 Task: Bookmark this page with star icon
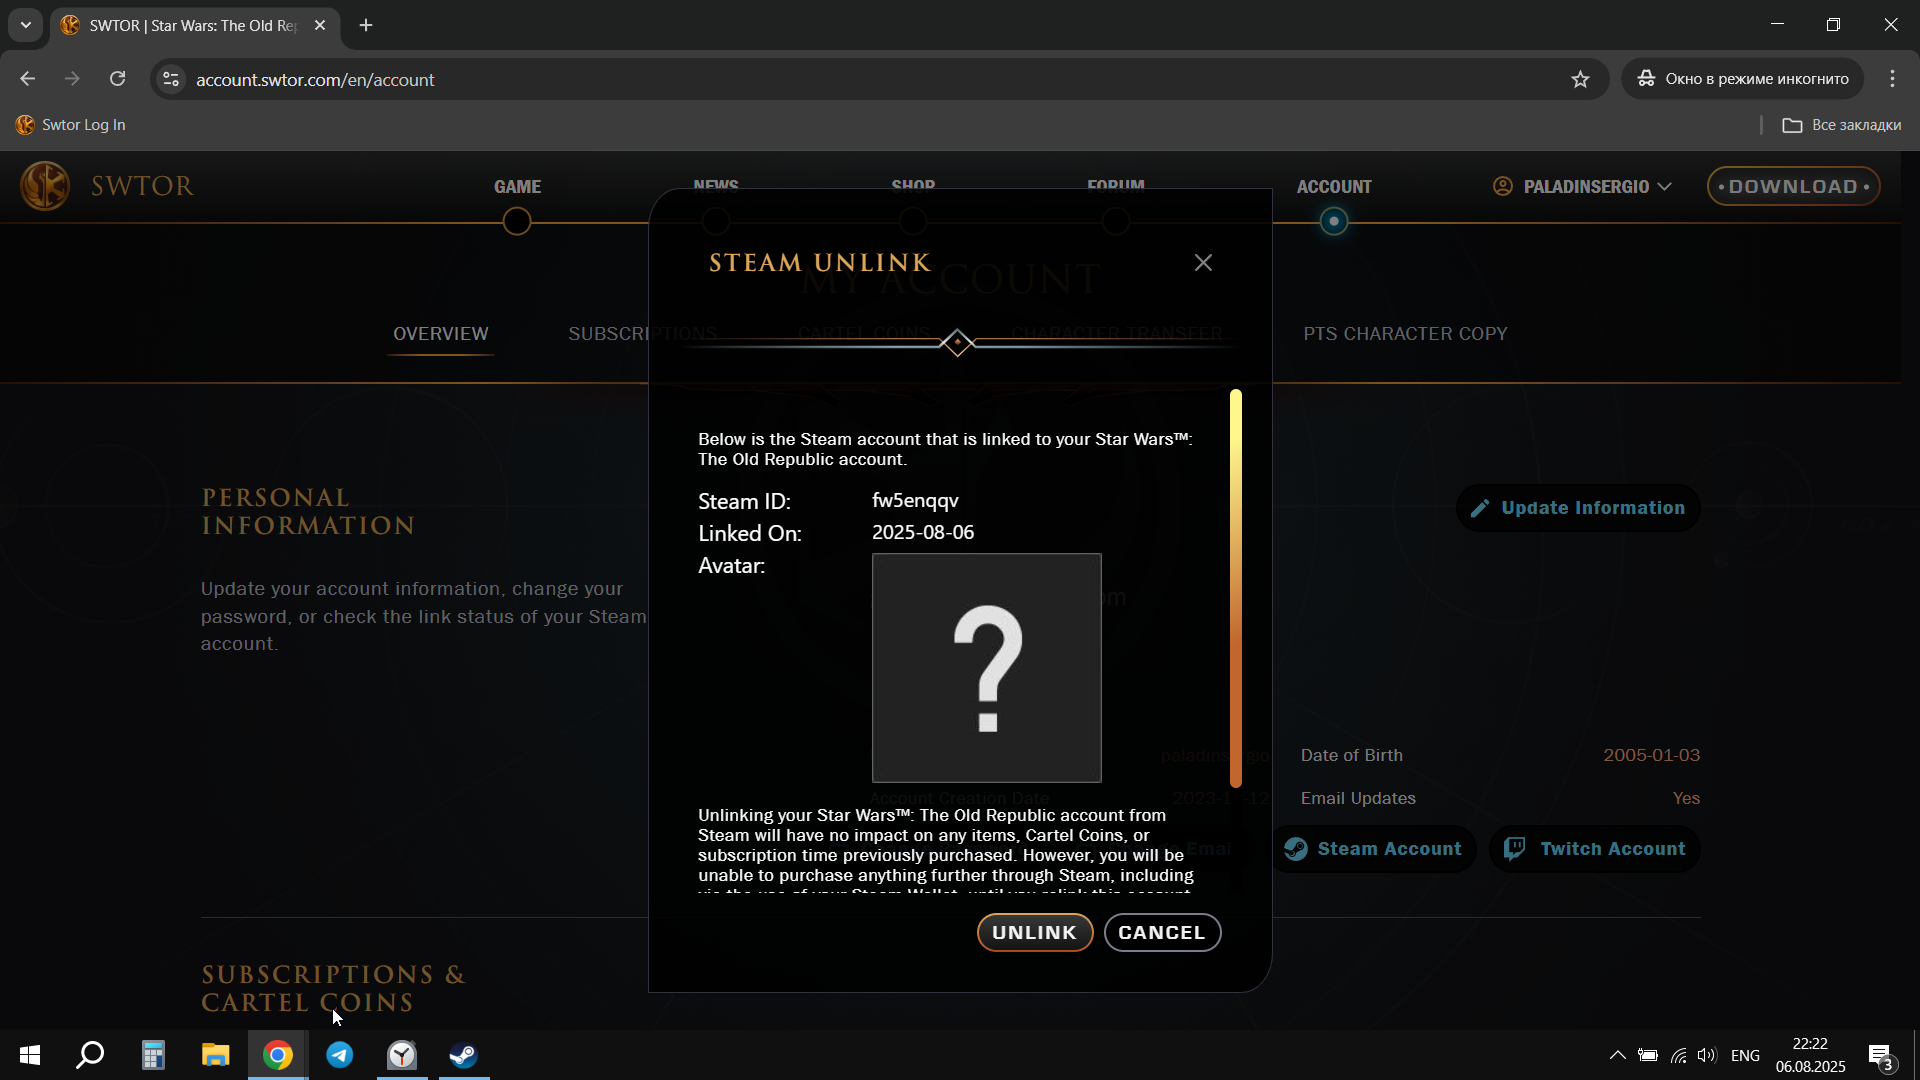1580,79
